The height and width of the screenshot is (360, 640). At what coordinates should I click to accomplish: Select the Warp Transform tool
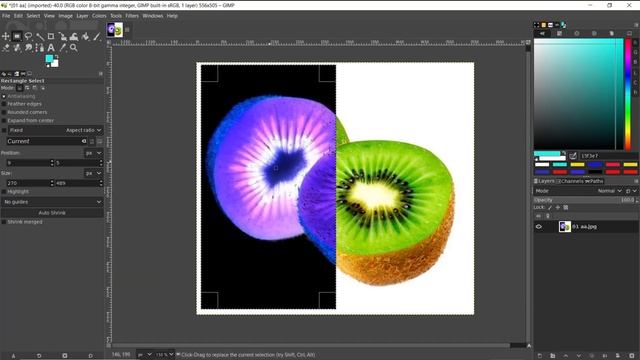[74, 36]
